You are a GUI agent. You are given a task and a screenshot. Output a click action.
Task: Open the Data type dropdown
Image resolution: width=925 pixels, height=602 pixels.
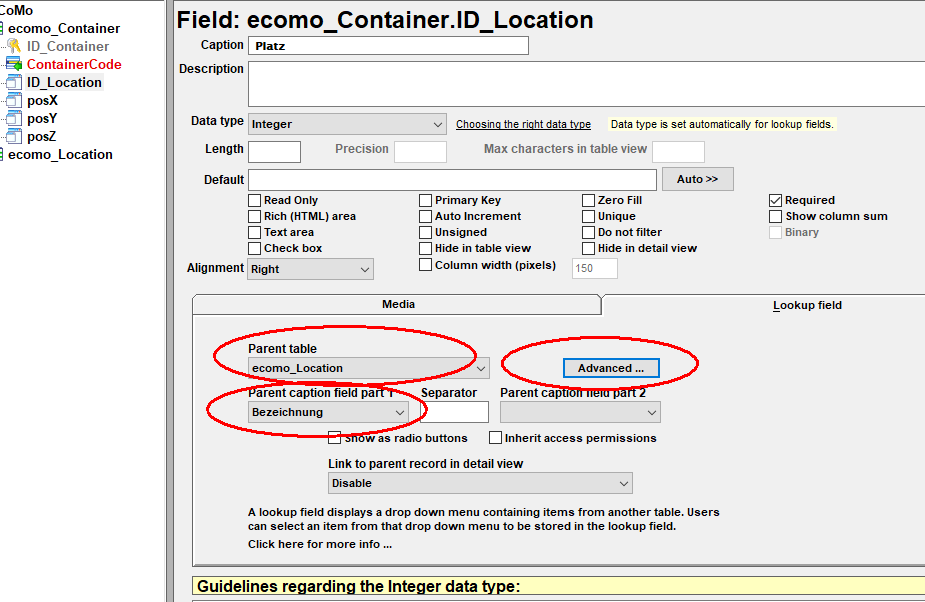click(347, 125)
